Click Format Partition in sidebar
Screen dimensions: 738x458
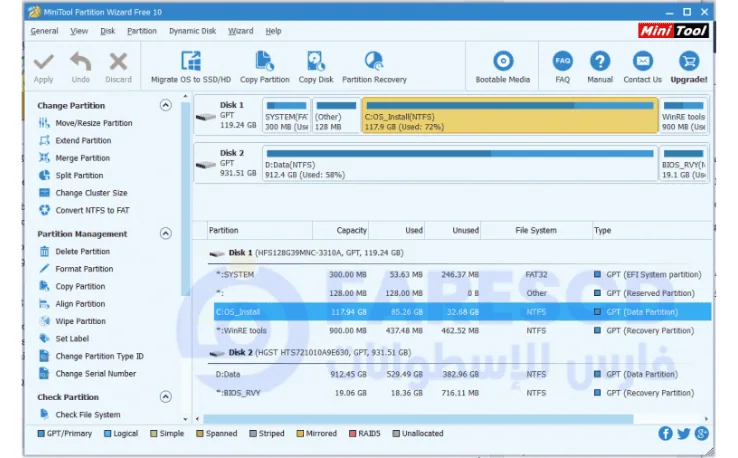pyautogui.click(x=84, y=269)
